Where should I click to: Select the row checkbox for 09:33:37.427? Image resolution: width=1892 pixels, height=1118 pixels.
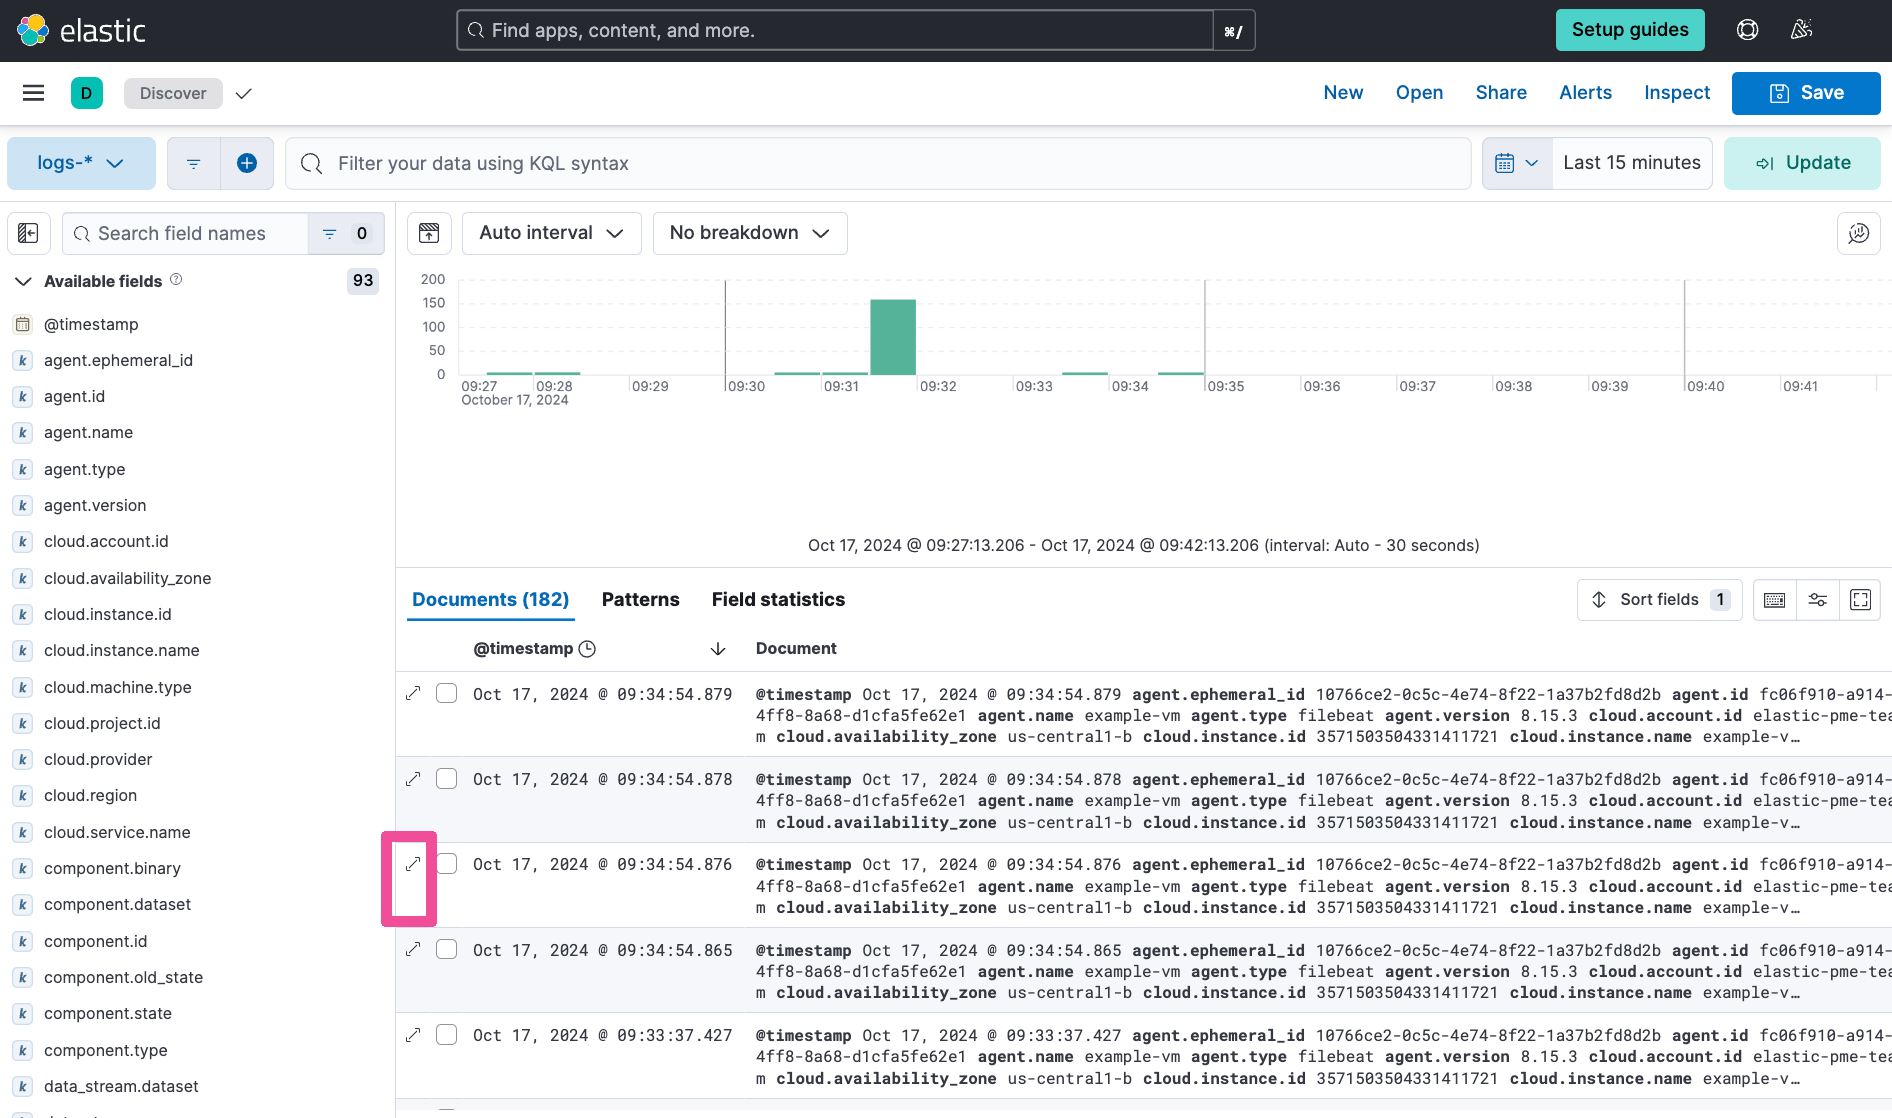[447, 1034]
